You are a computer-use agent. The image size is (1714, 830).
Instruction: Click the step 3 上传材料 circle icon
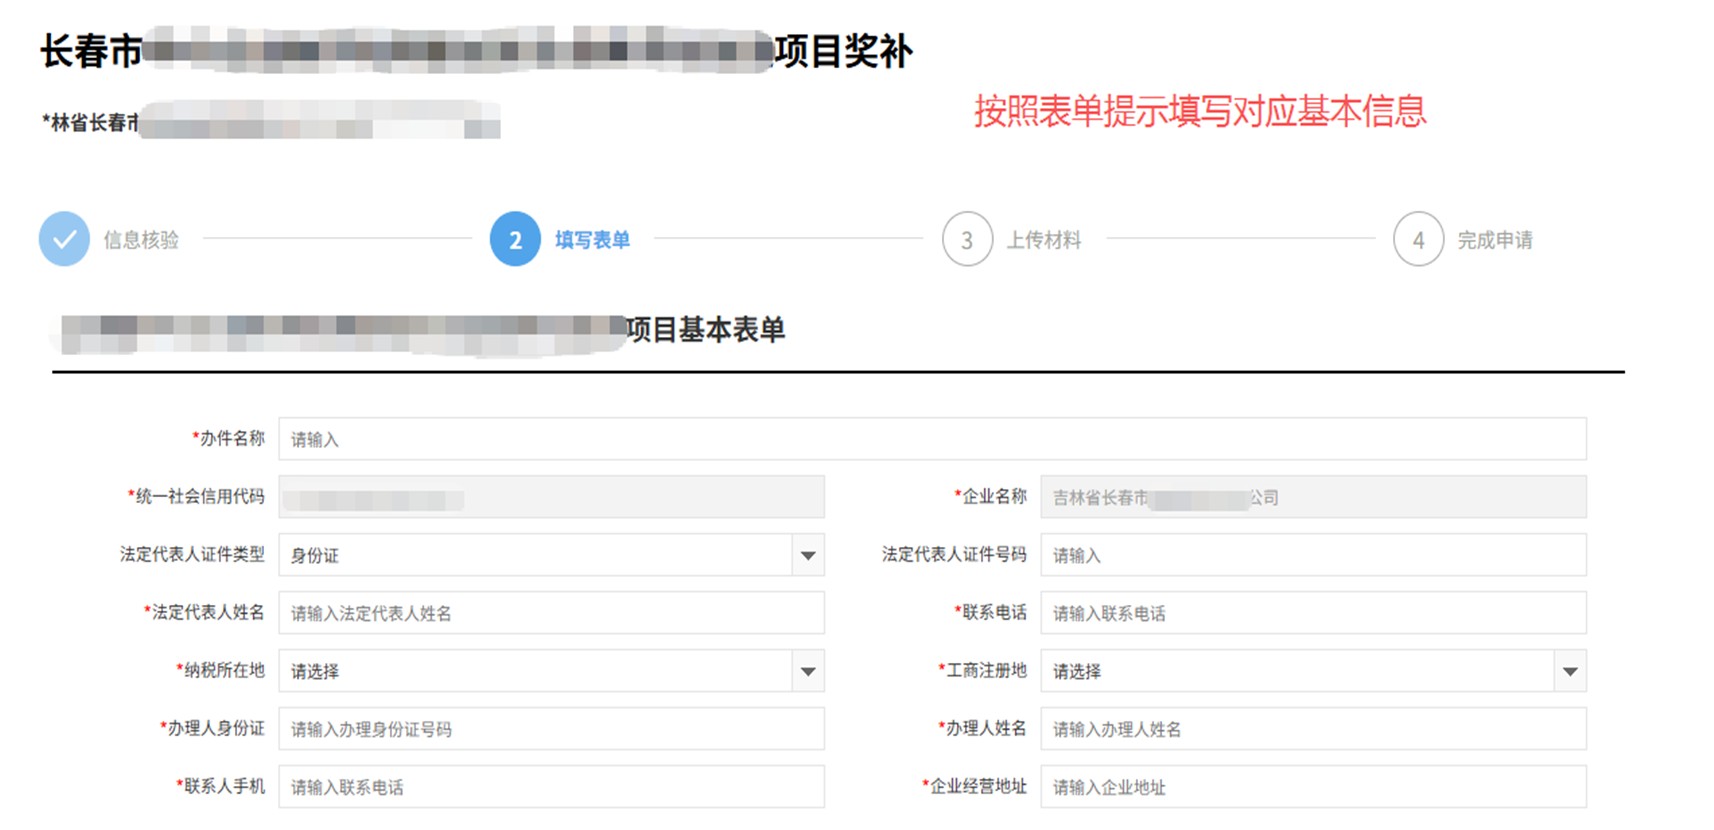coord(967,239)
